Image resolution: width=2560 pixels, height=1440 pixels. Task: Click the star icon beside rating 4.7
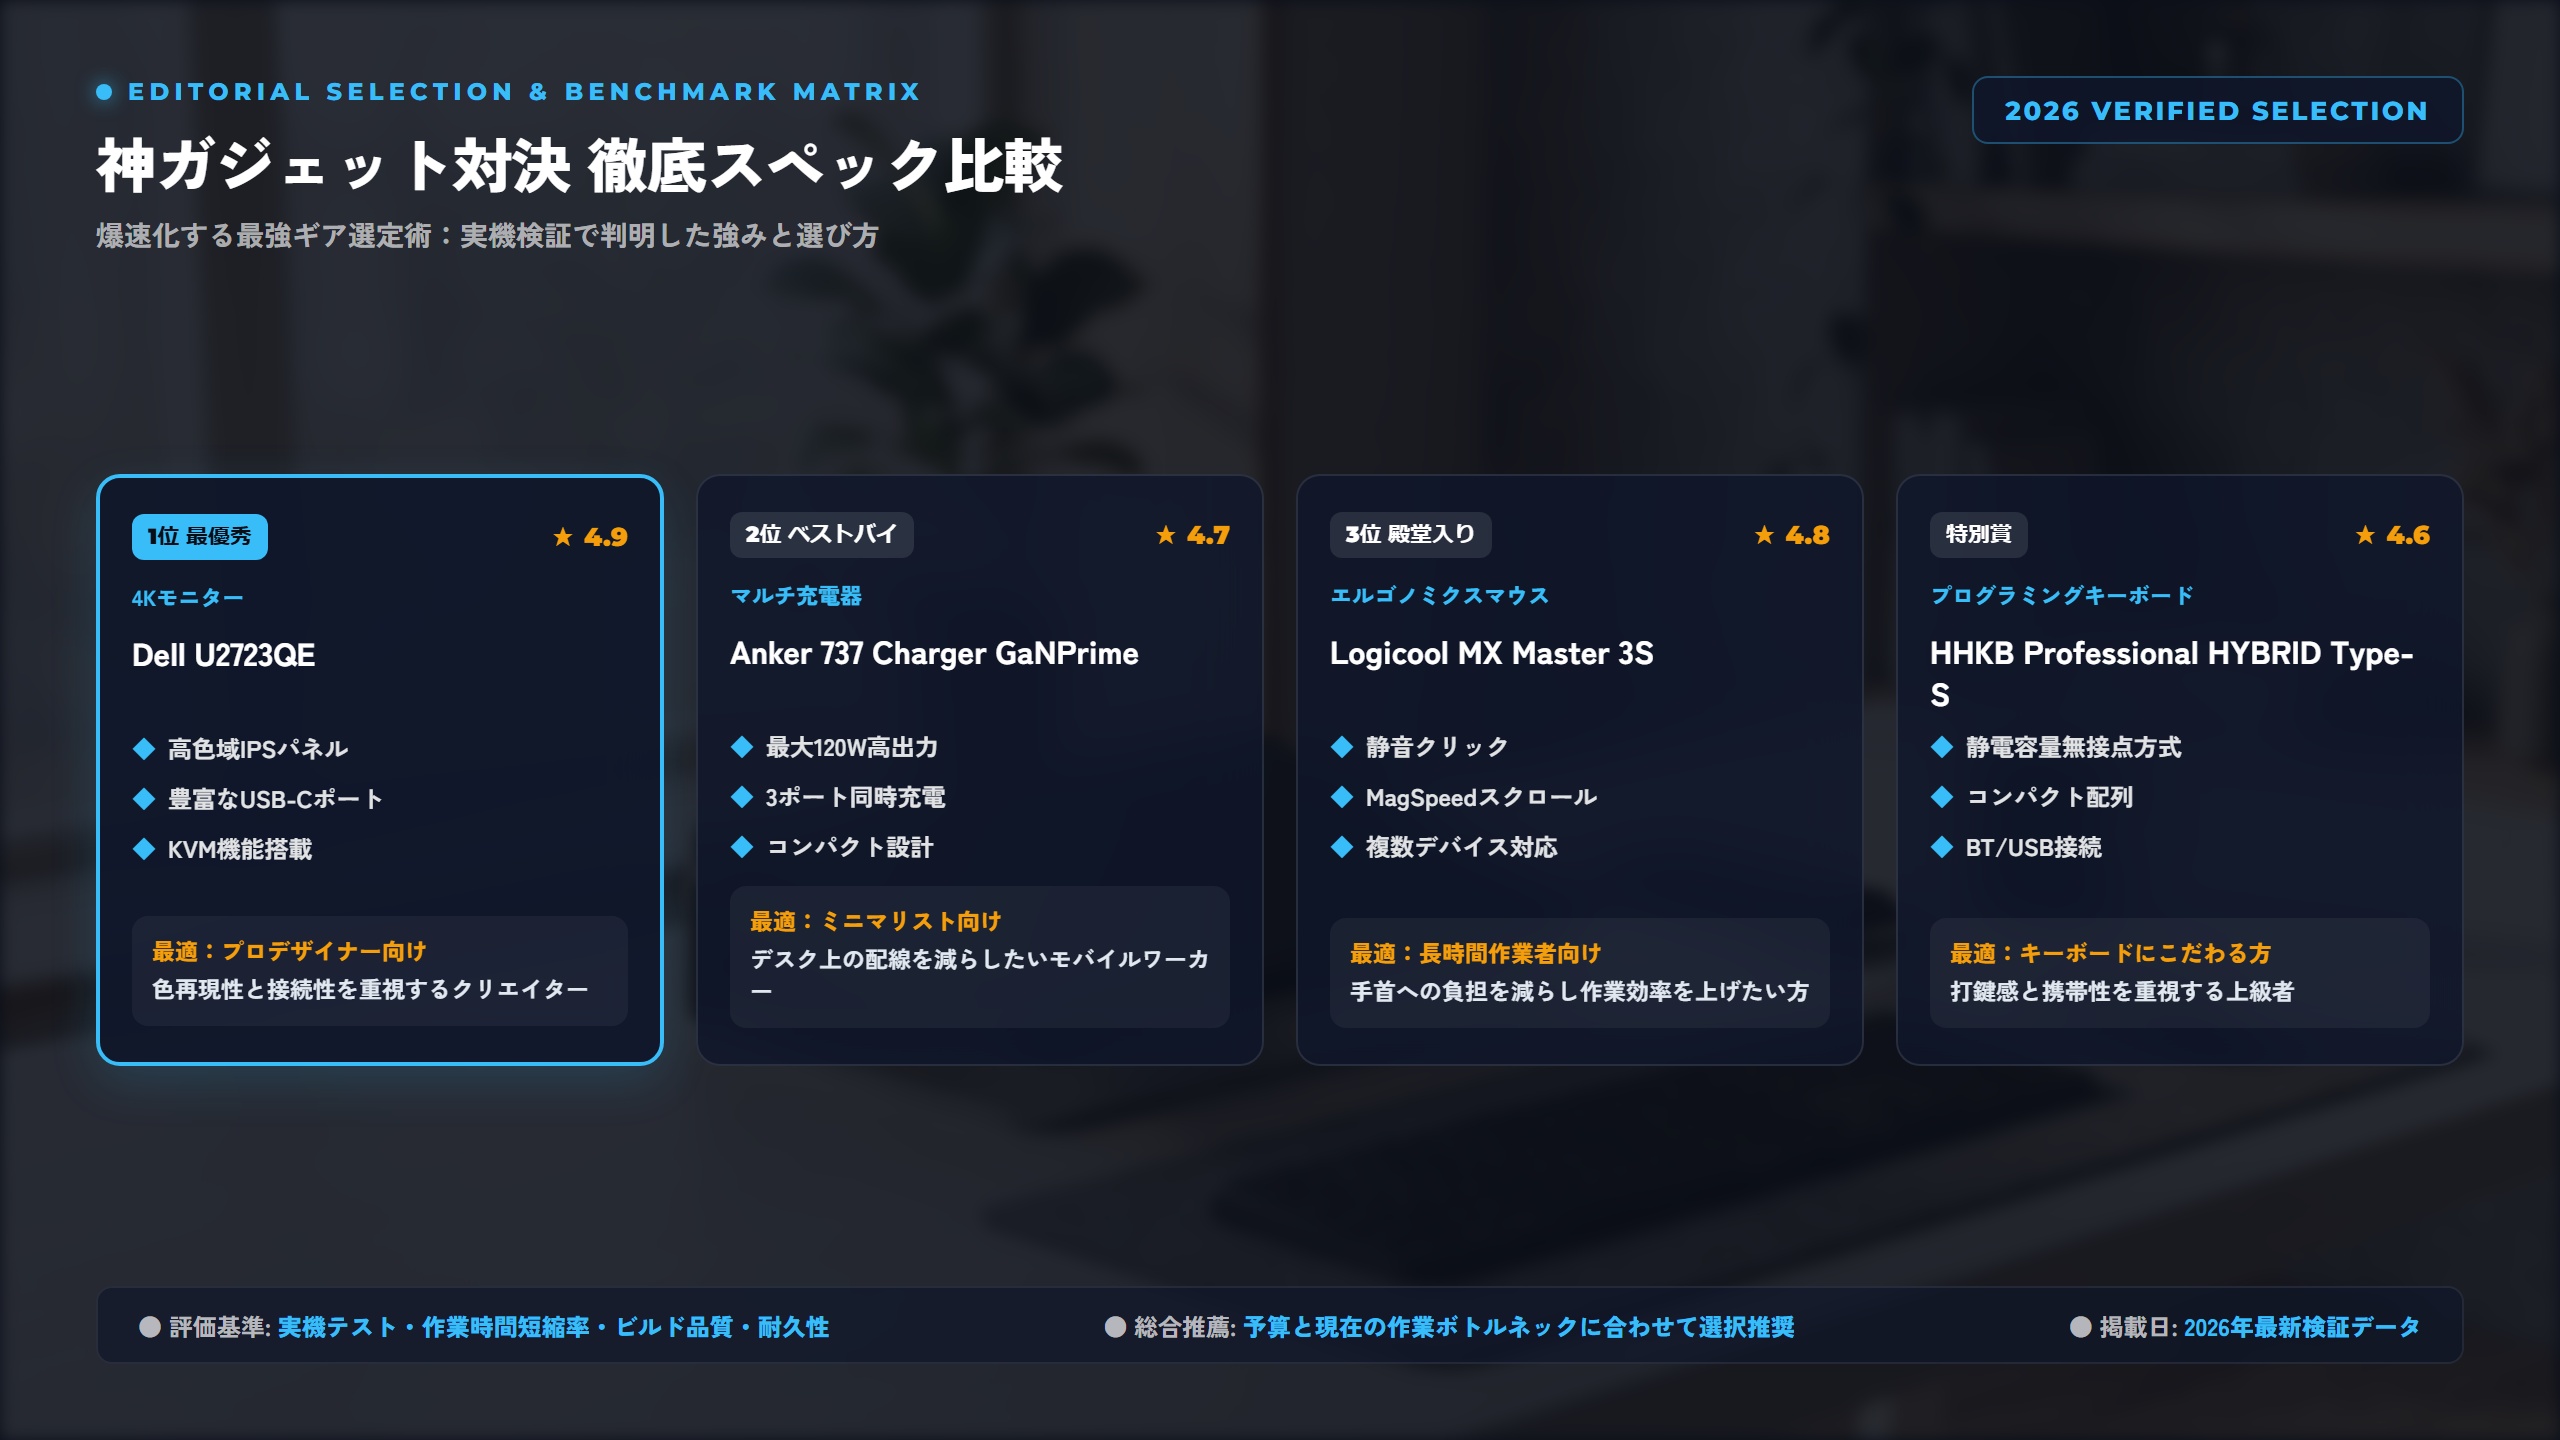(x=1166, y=535)
